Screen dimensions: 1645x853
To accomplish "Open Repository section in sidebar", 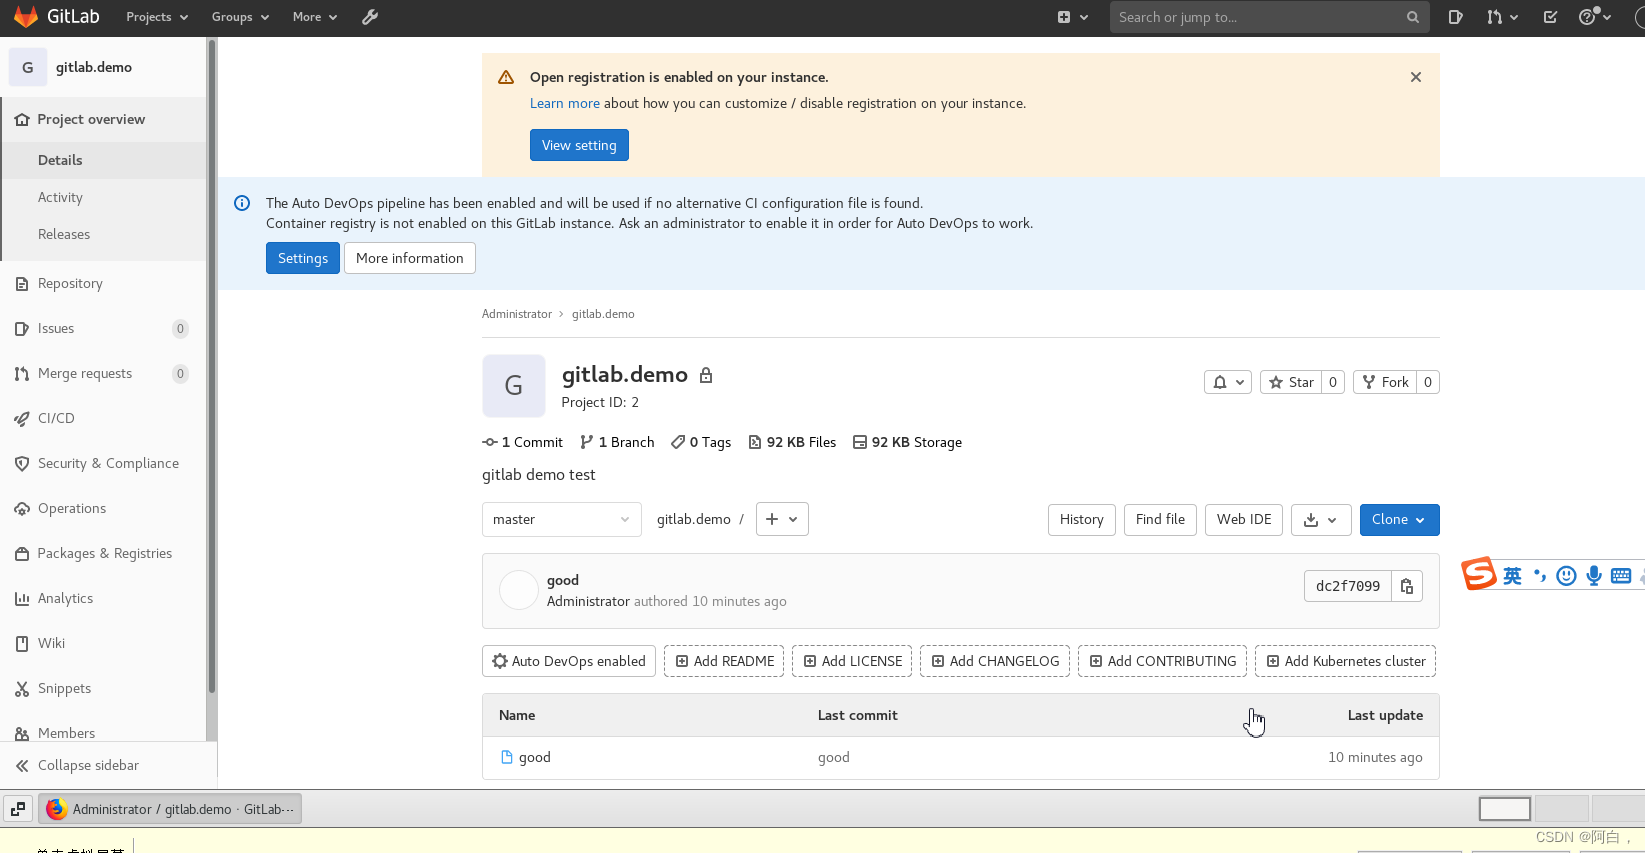I will click(104, 283).
